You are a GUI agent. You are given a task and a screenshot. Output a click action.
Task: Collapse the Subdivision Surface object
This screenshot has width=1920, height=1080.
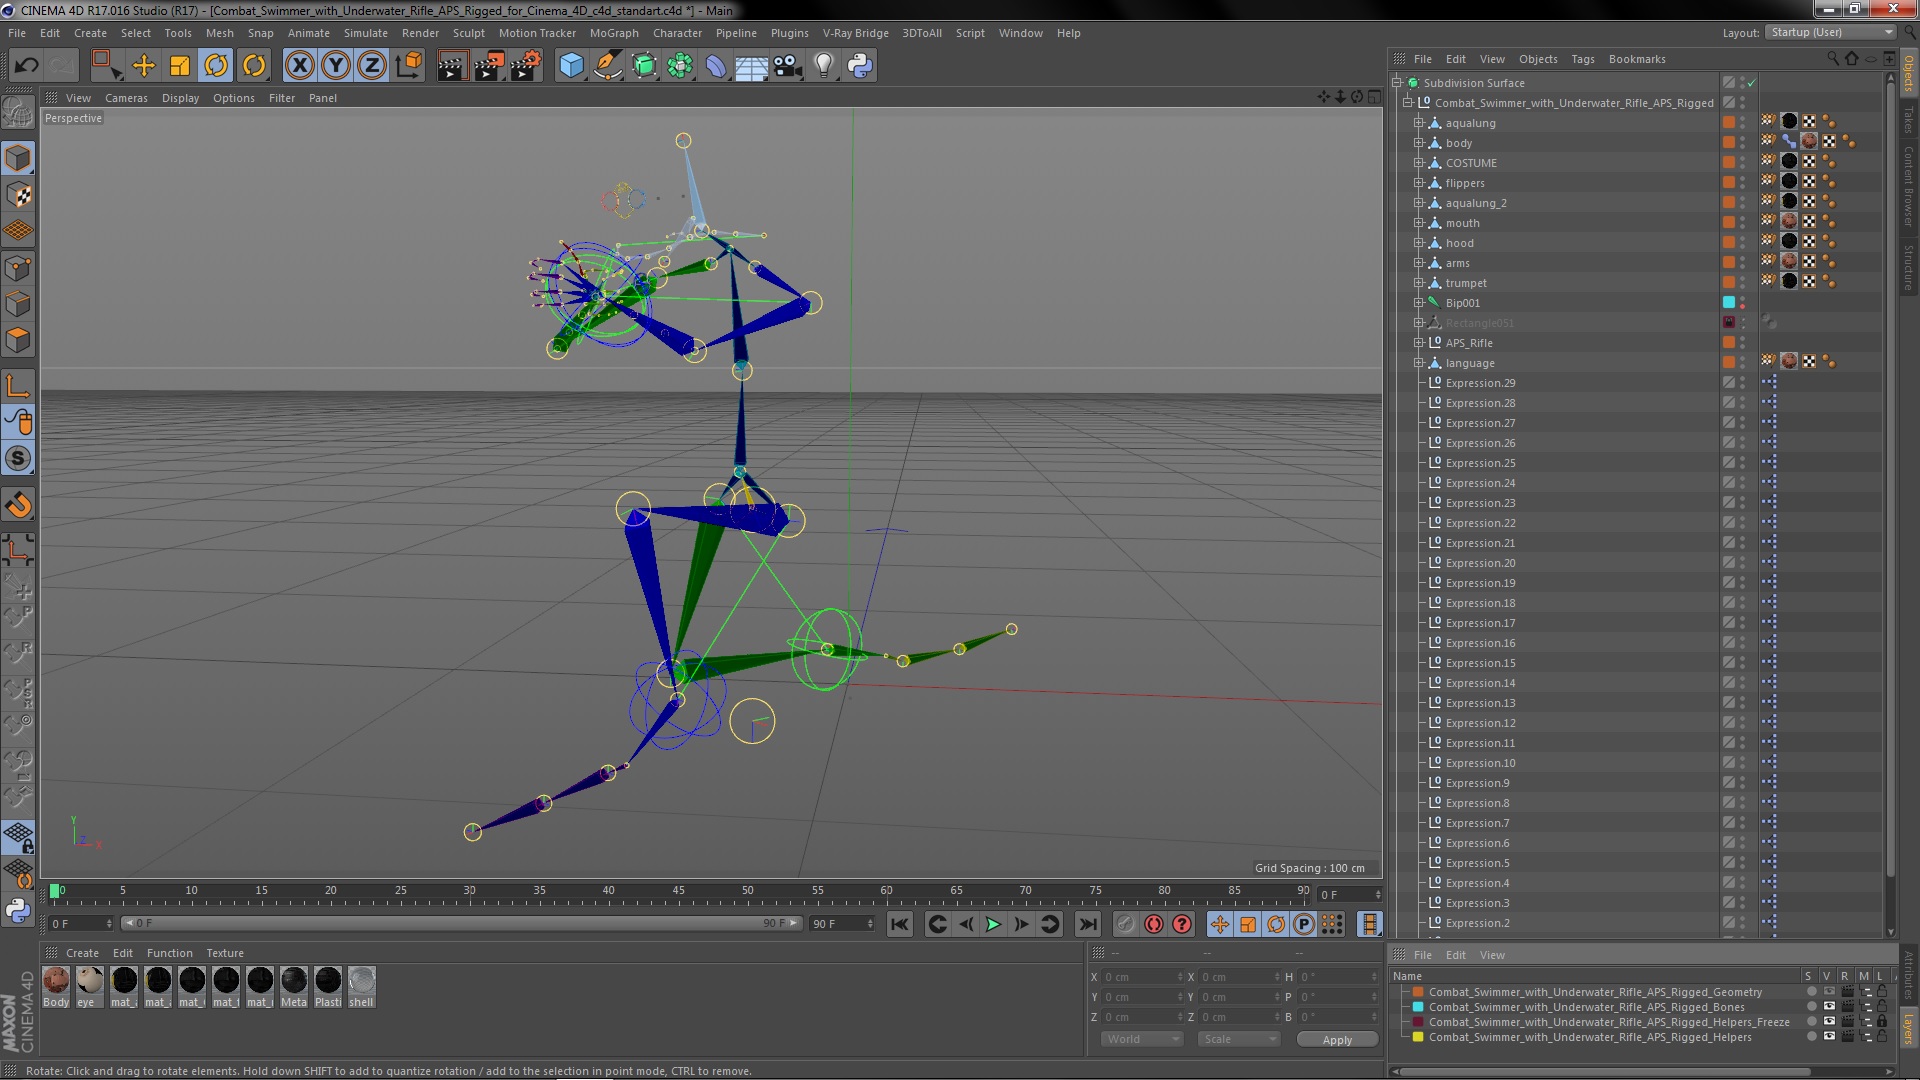coord(1397,83)
